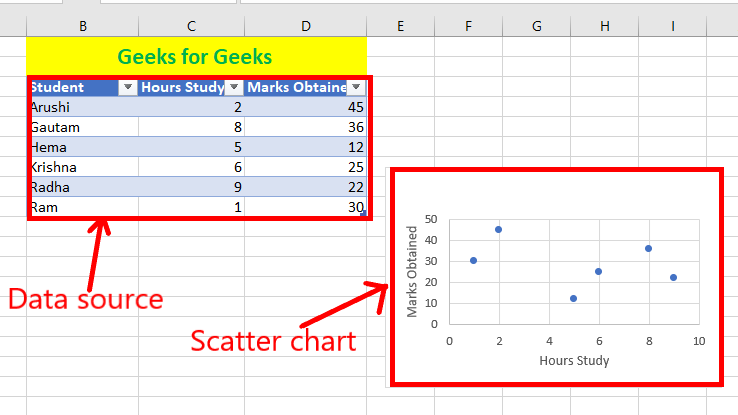Select Ram's marks value 30
This screenshot has height=415, width=738.
[x=305, y=207]
